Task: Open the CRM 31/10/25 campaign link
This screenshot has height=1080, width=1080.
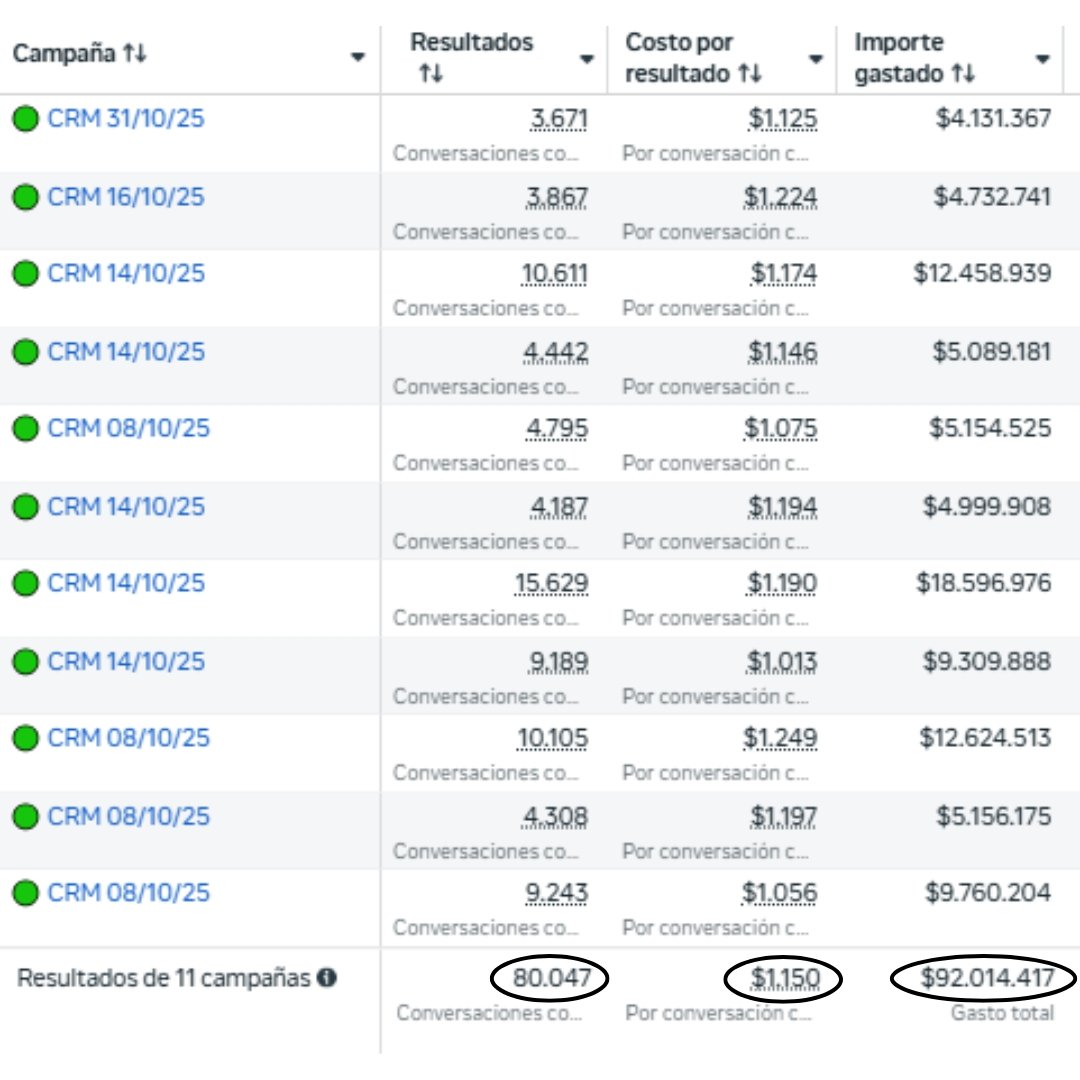Action: click(x=126, y=119)
